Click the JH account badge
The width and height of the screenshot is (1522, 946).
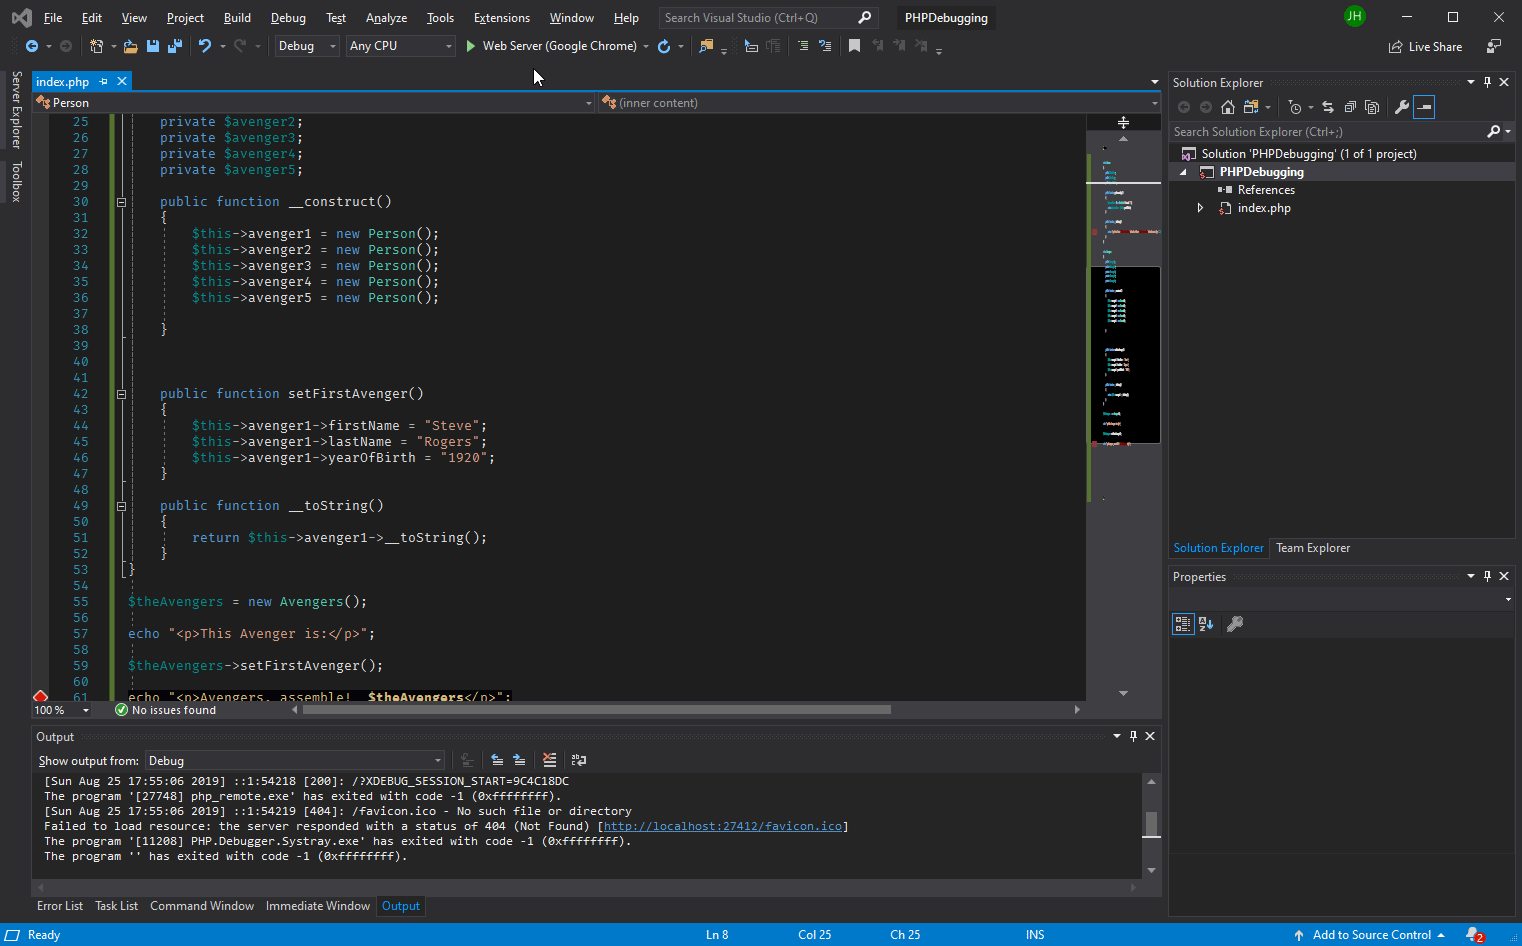tap(1354, 16)
